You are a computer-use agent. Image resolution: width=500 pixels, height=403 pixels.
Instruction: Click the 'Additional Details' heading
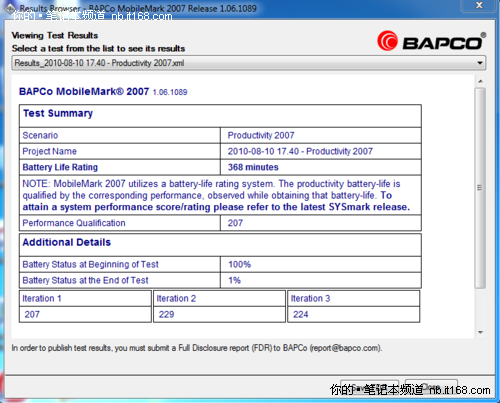tap(66, 242)
